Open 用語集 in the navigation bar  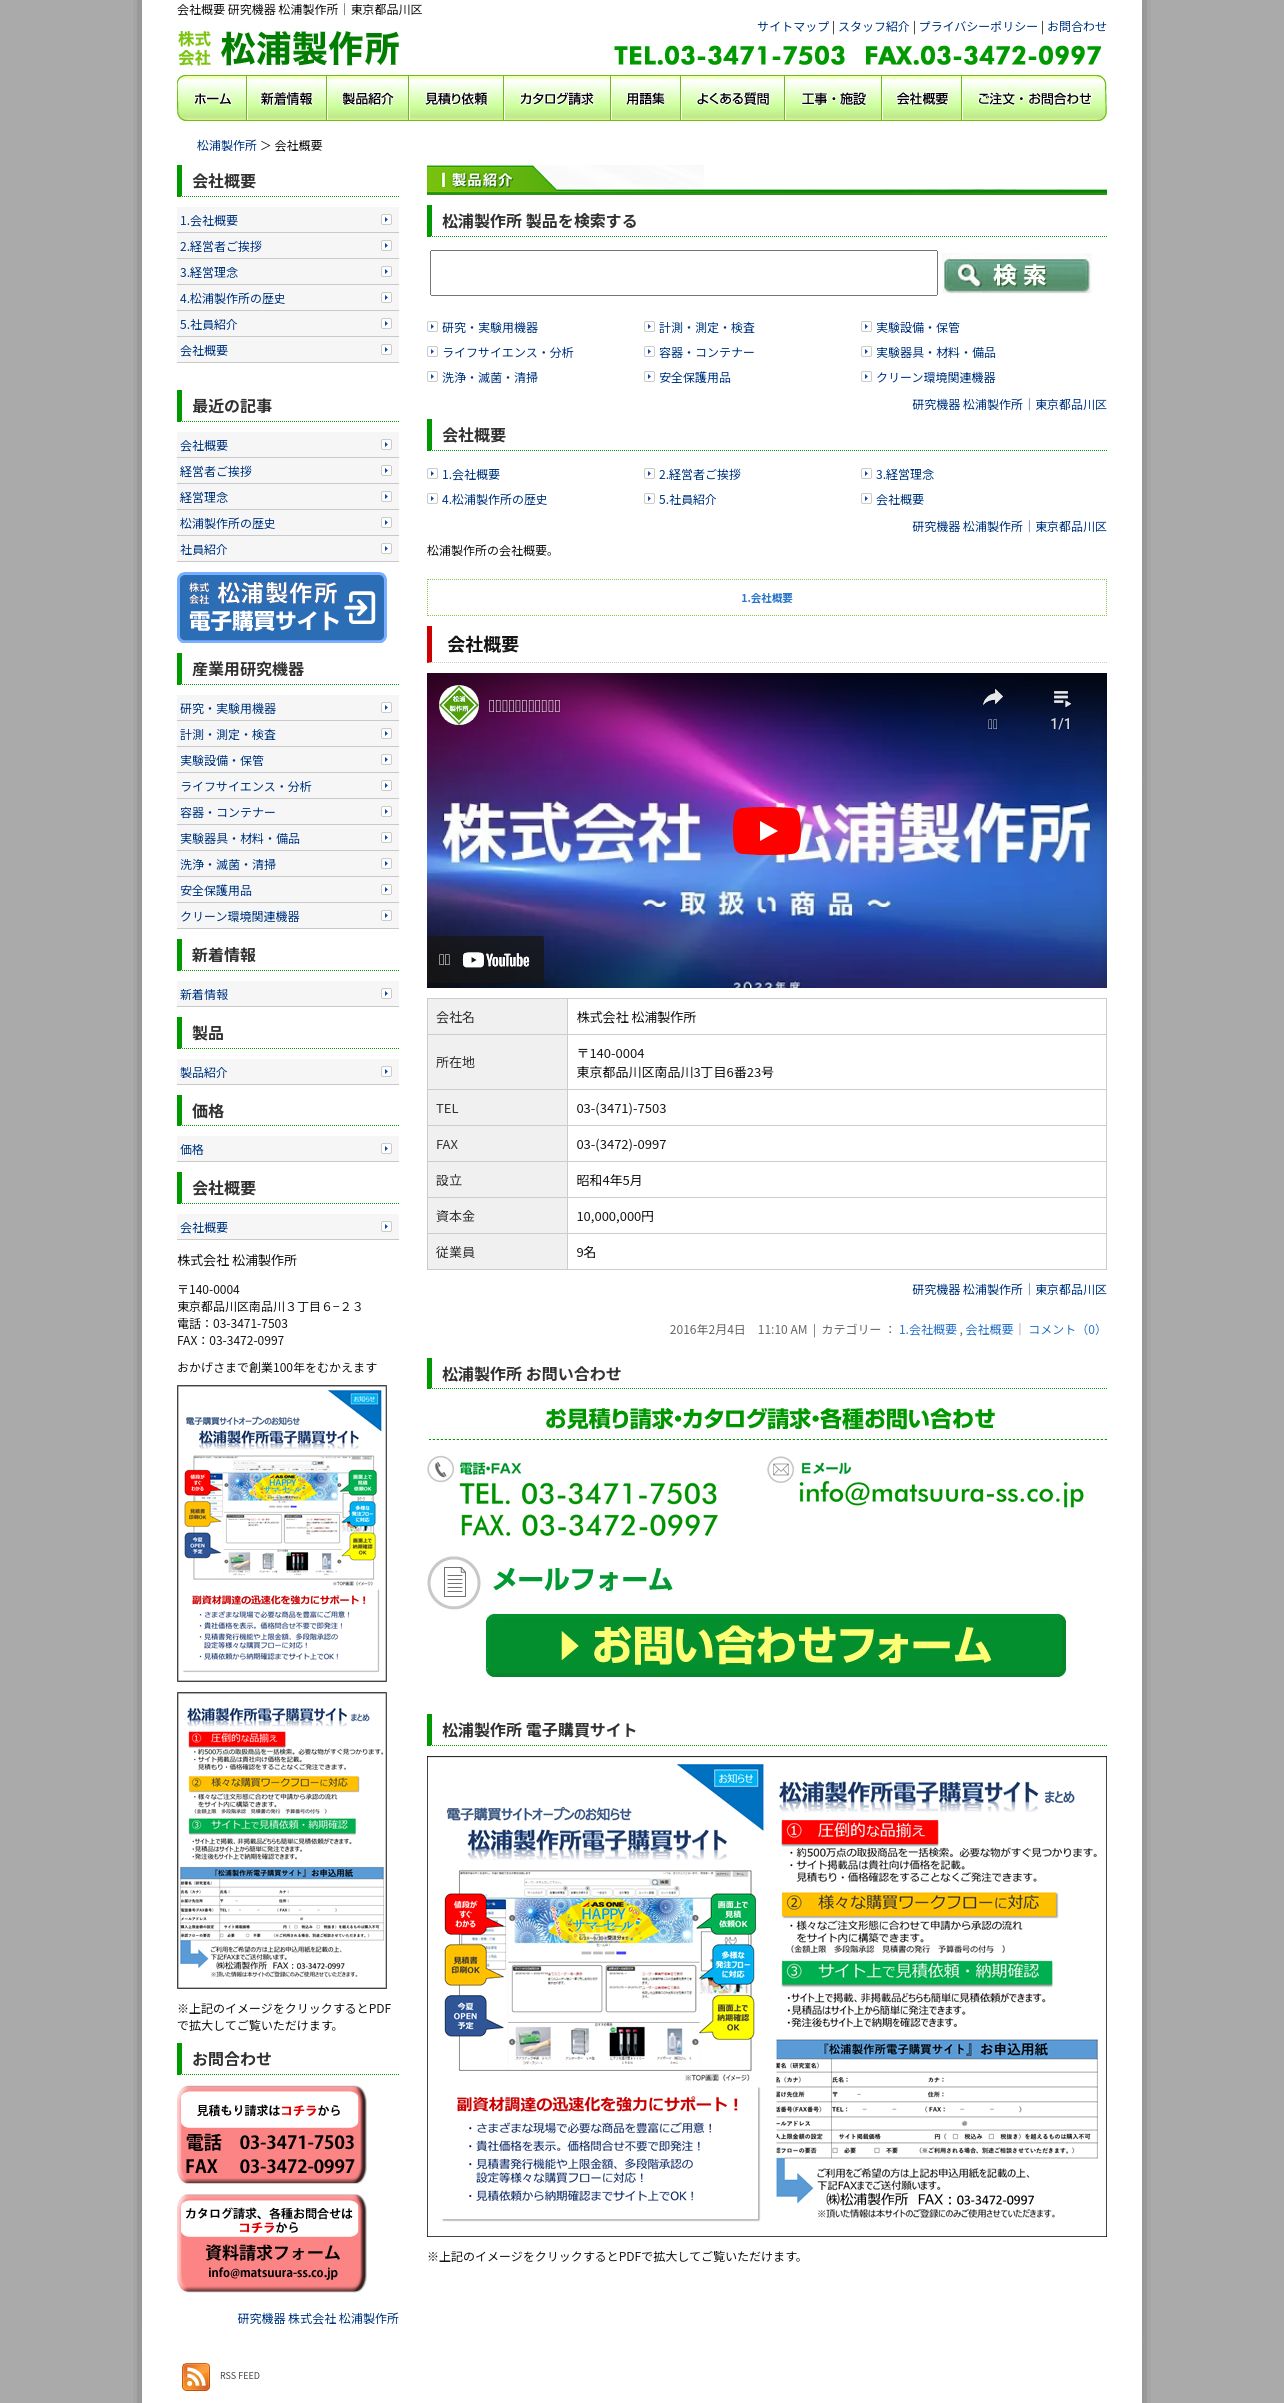coord(645,98)
